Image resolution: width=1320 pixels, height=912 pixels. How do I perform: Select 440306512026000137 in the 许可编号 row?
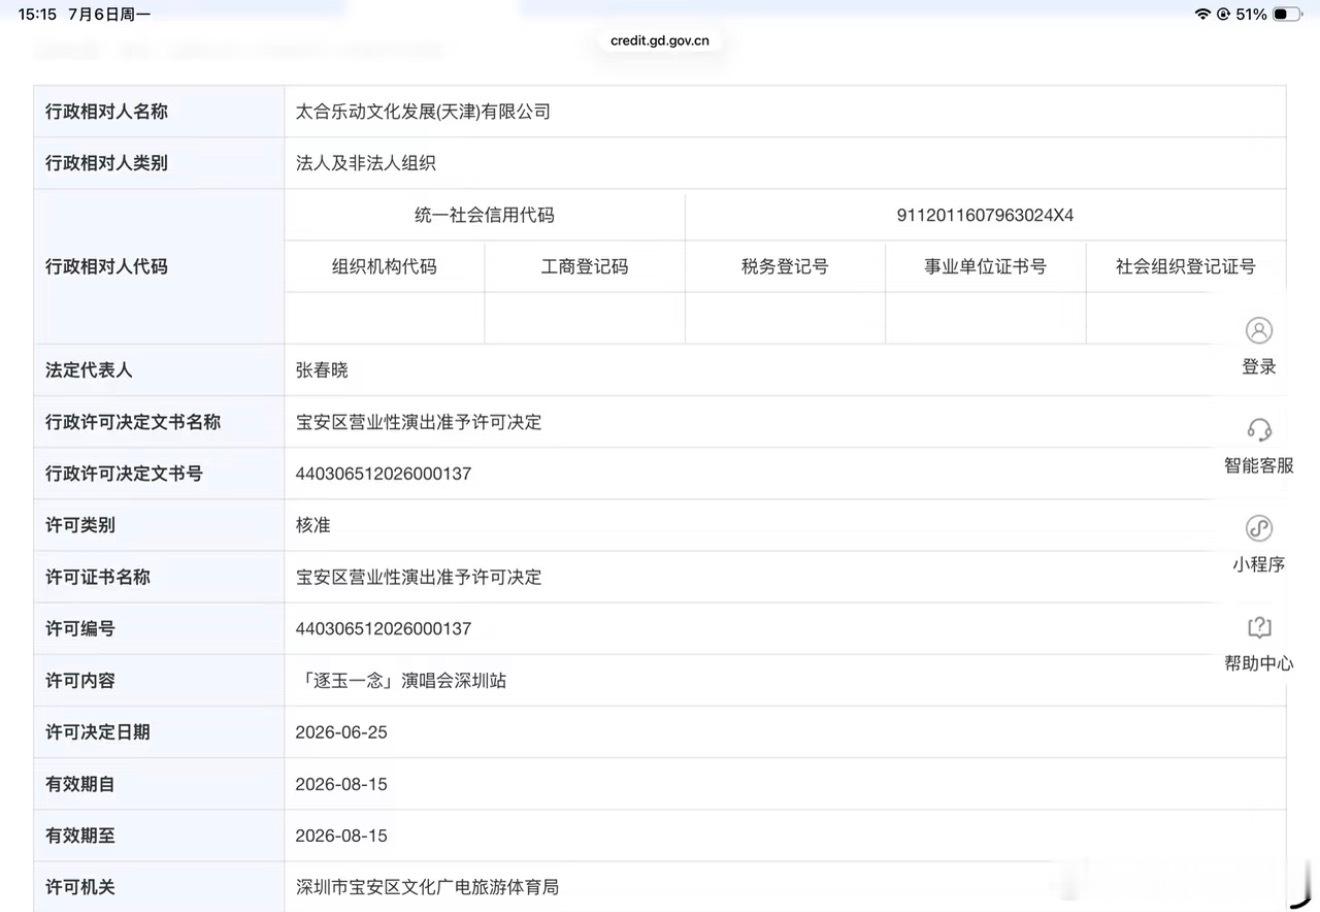pyautogui.click(x=383, y=629)
